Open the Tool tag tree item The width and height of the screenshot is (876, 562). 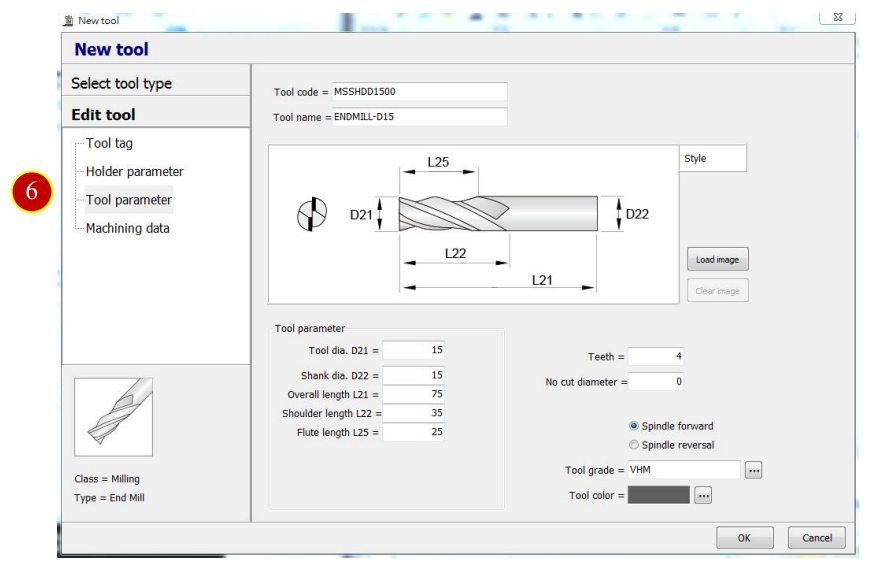coord(110,144)
